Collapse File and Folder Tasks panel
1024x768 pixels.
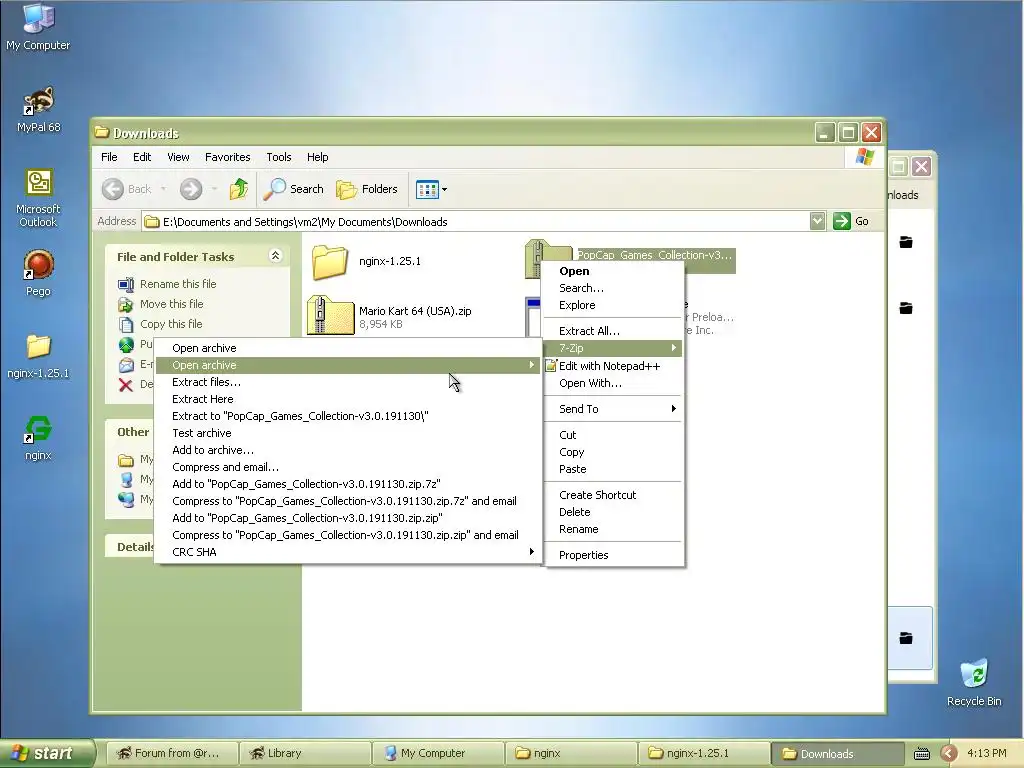pyautogui.click(x=276, y=256)
